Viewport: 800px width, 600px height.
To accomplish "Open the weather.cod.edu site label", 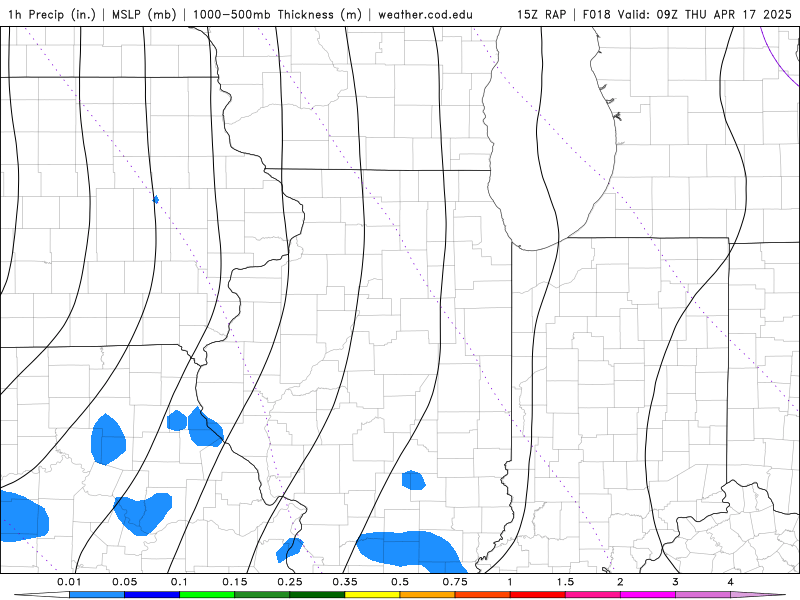I will (x=425, y=14).
